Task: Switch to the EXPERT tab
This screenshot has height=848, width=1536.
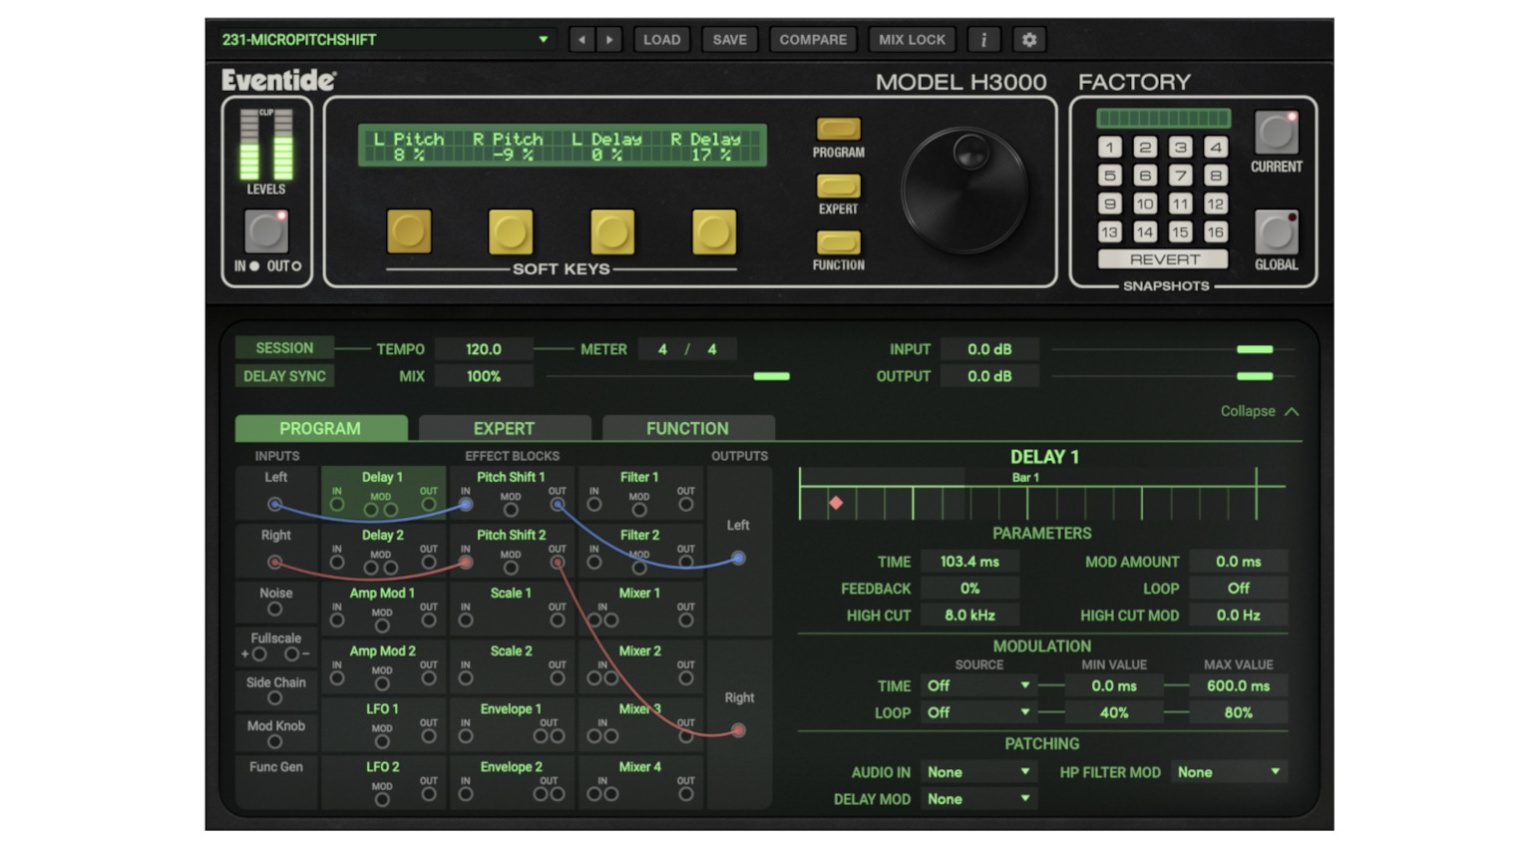Action: [x=504, y=428]
